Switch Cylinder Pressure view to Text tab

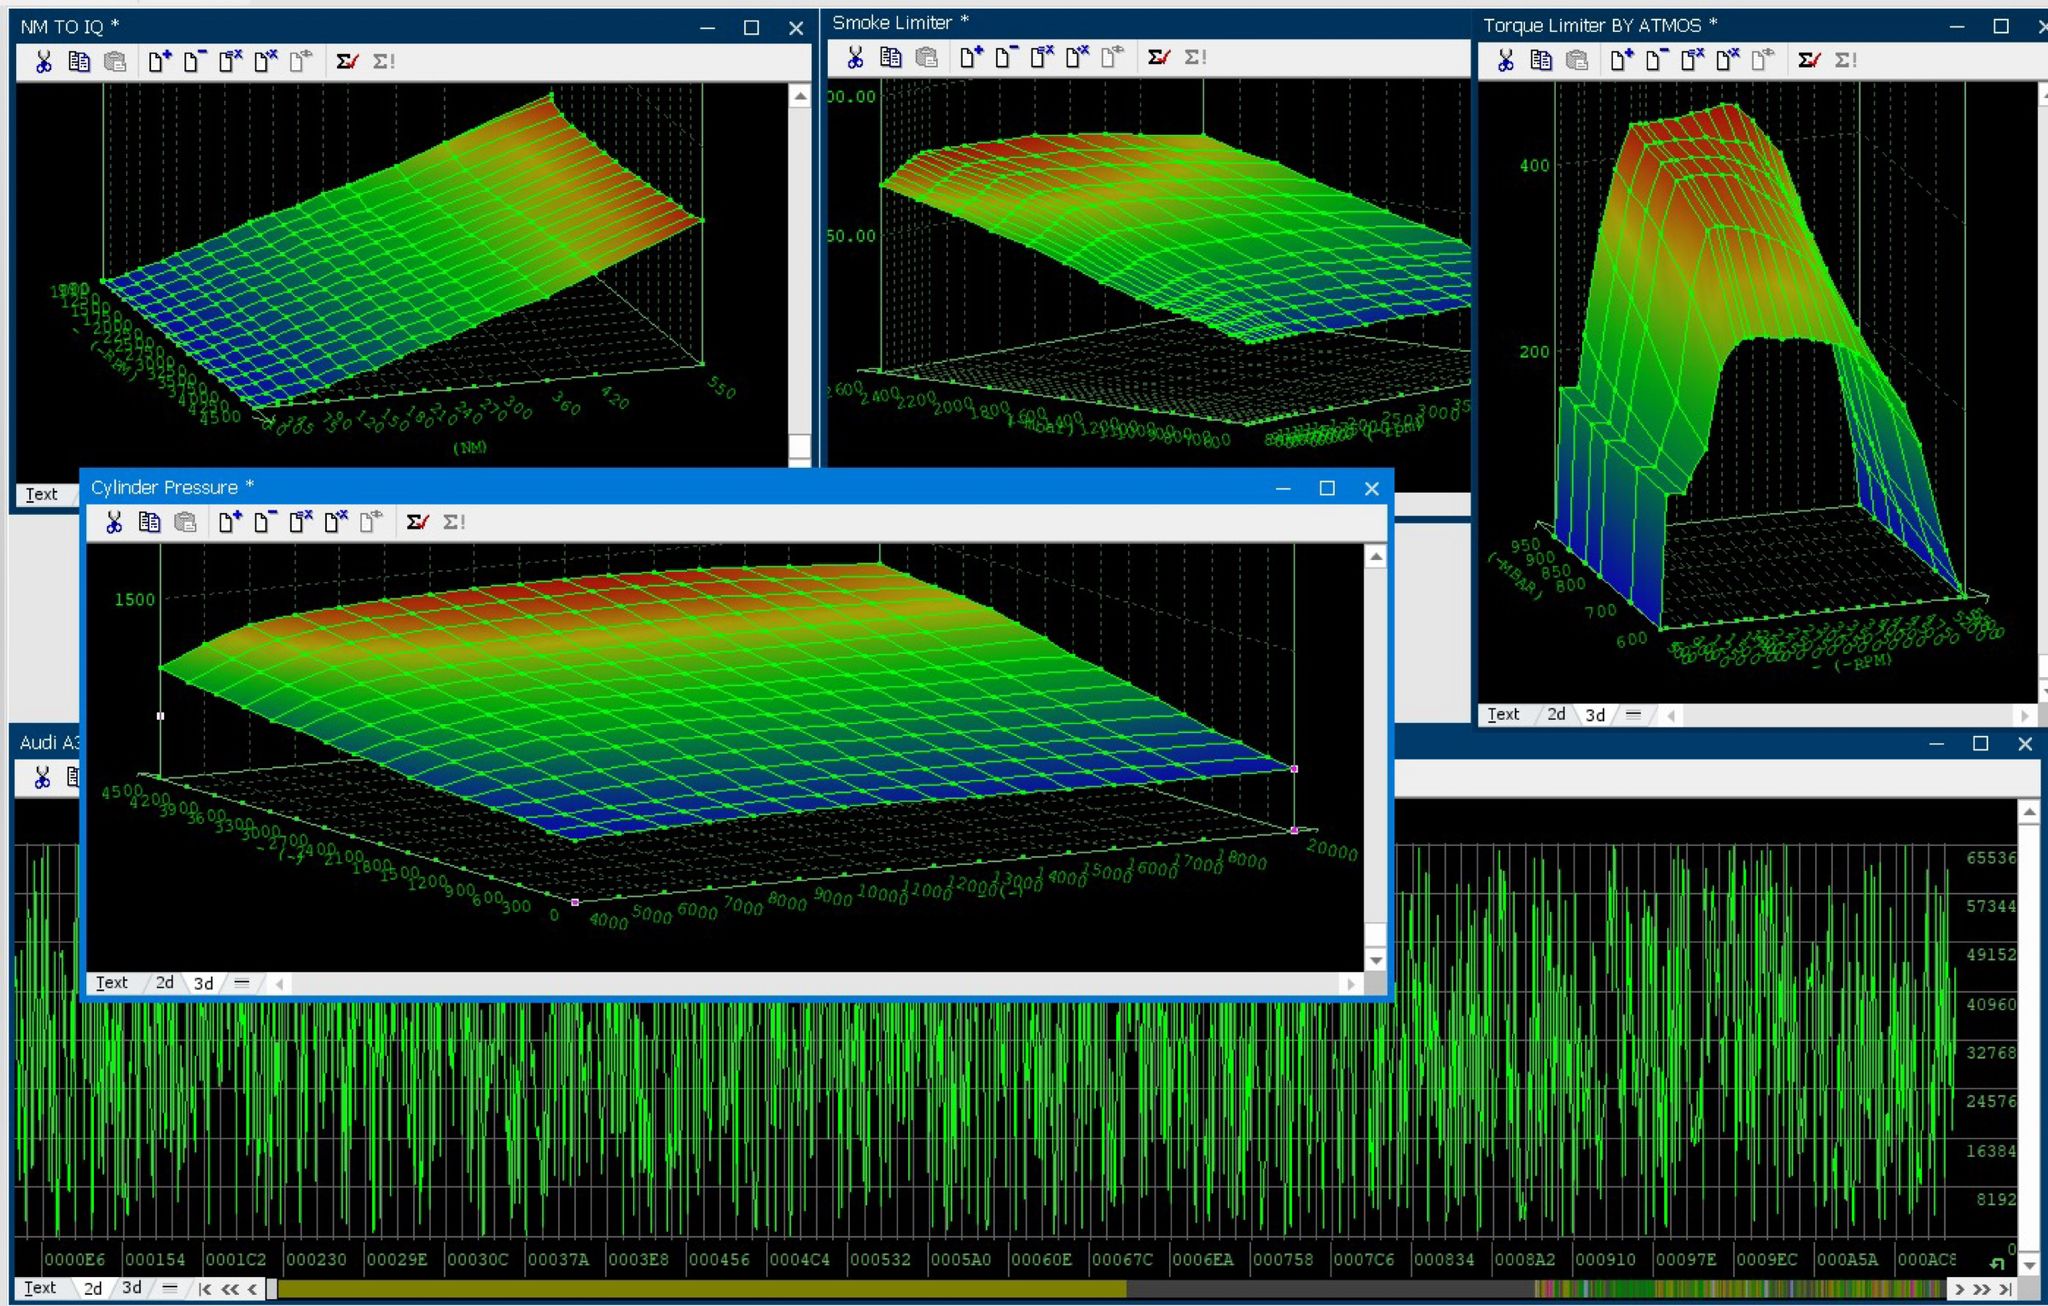[111, 983]
